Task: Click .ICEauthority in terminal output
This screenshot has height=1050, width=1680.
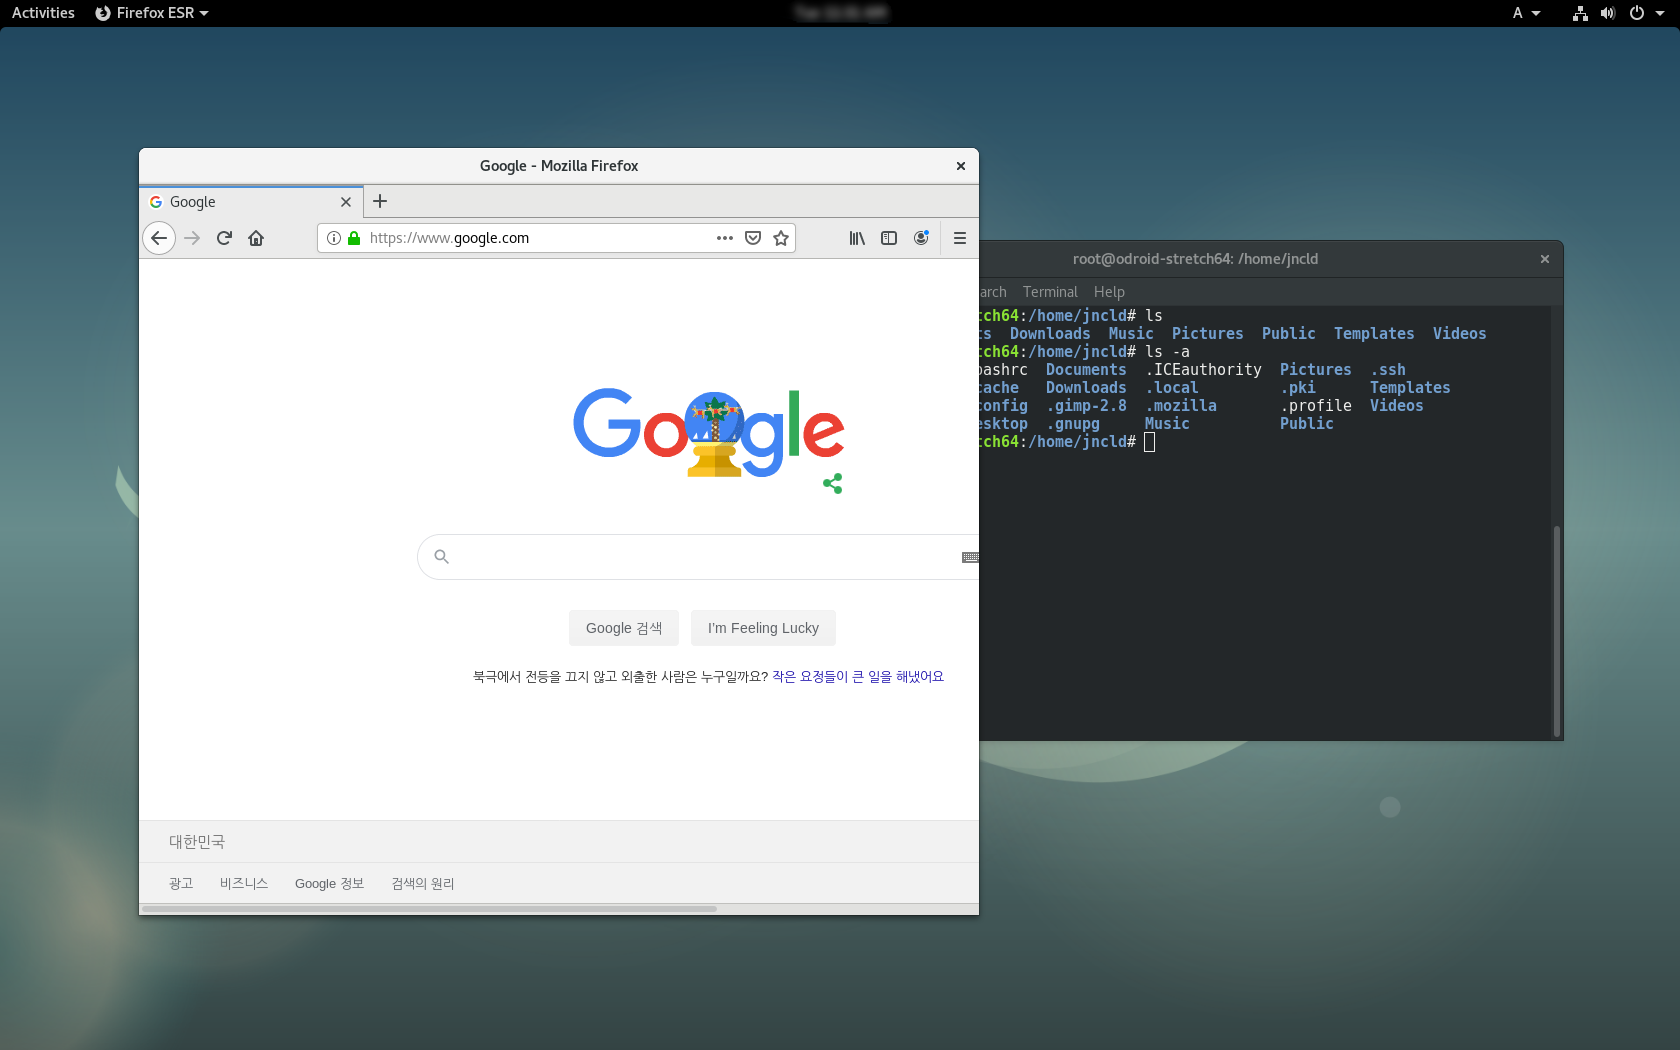Action: pos(1203,370)
